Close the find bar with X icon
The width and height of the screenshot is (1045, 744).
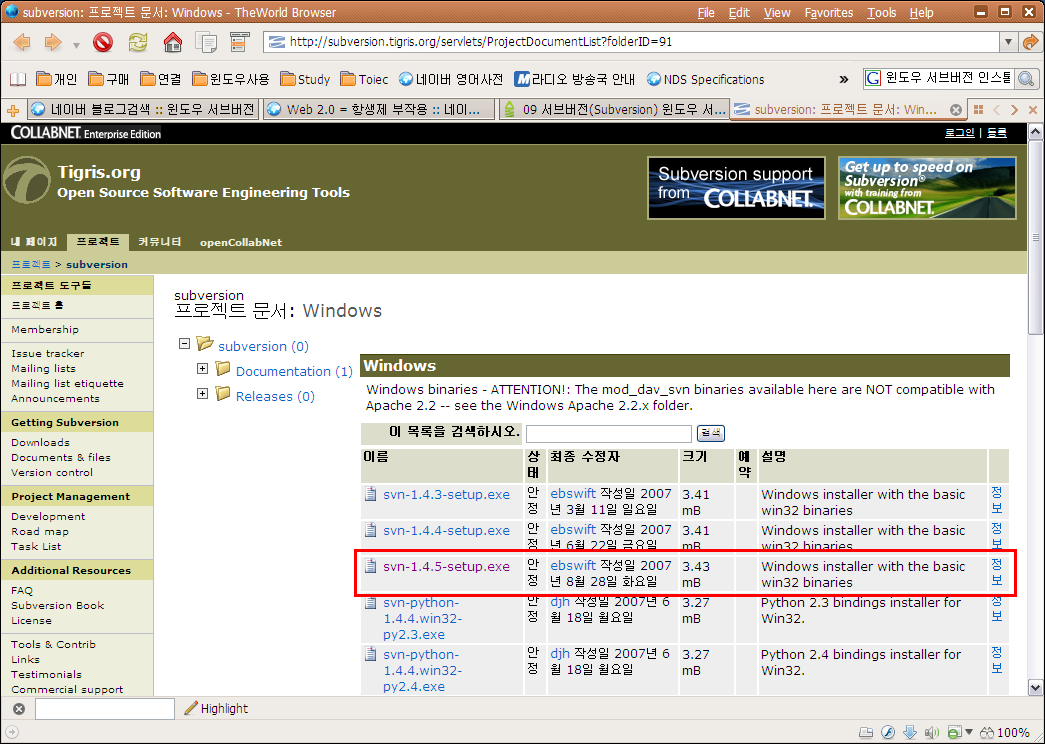coord(19,709)
